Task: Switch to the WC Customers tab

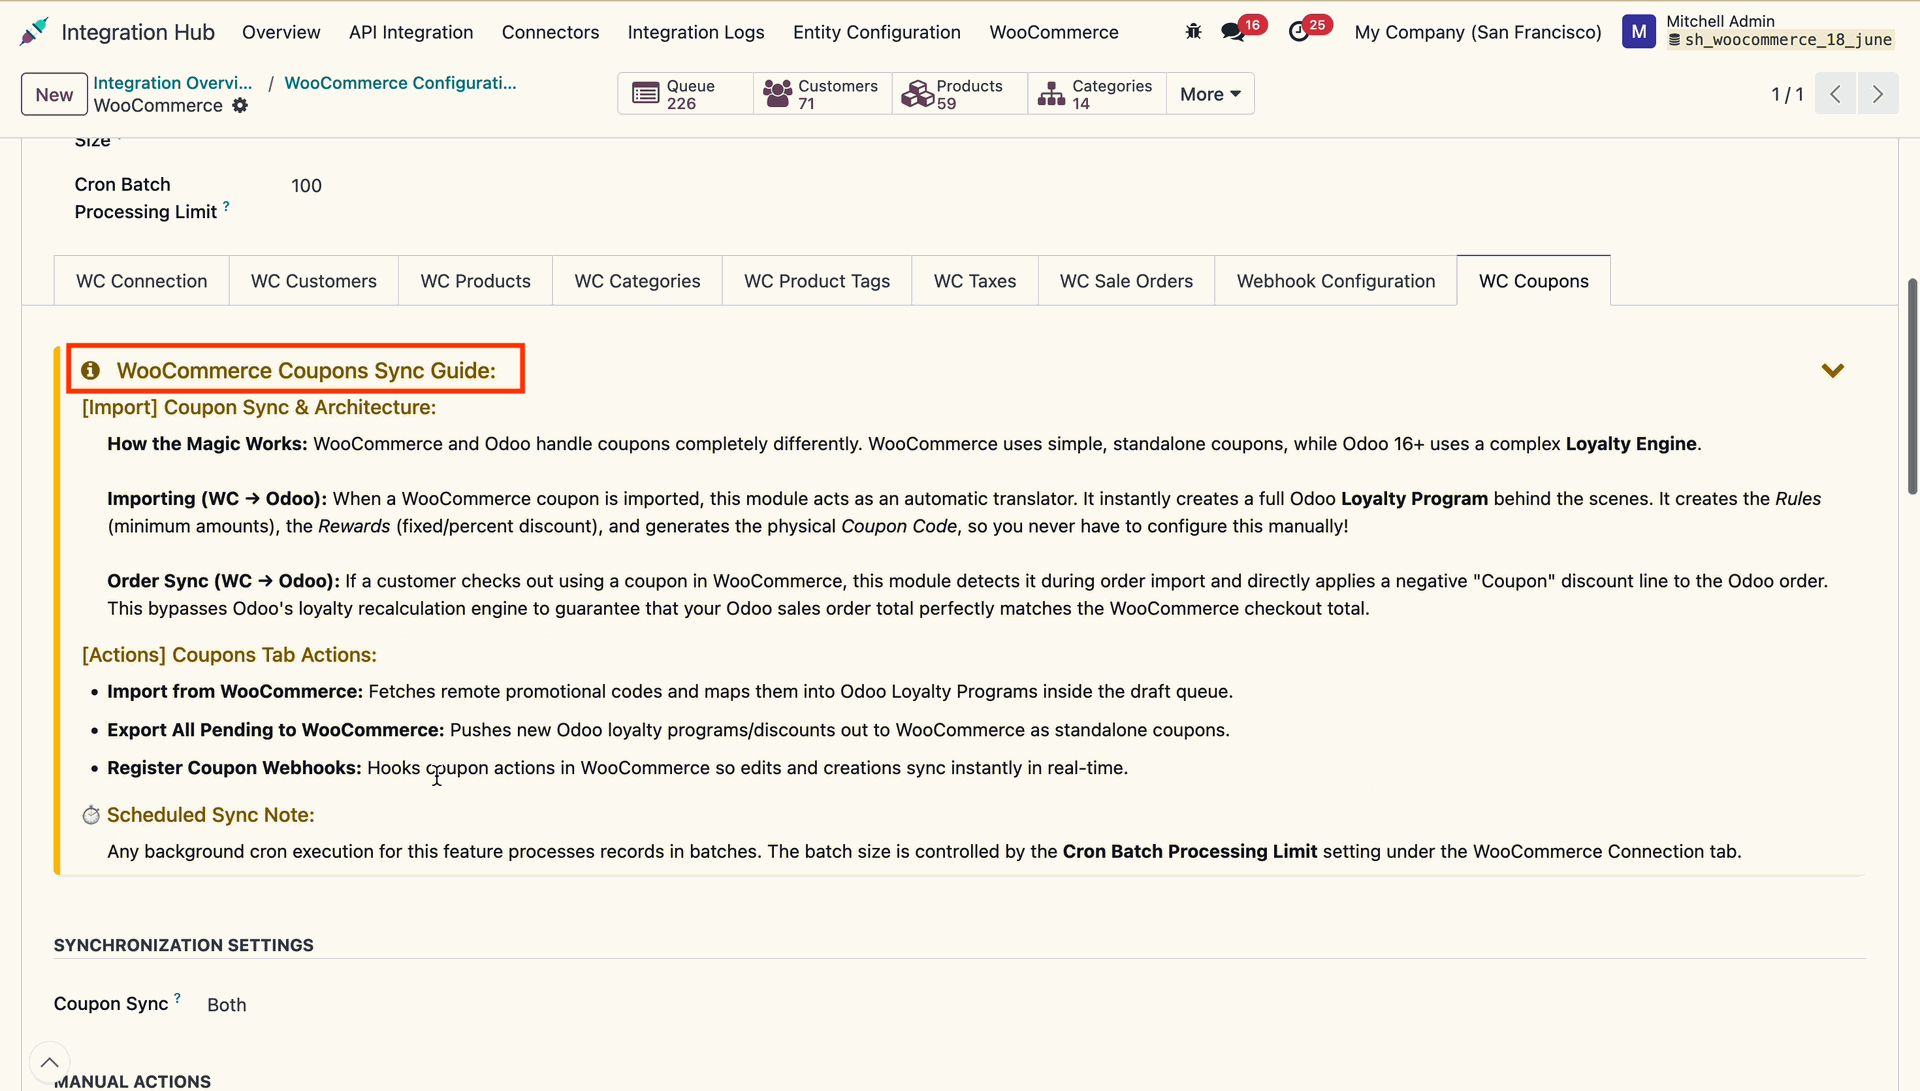Action: tap(314, 281)
